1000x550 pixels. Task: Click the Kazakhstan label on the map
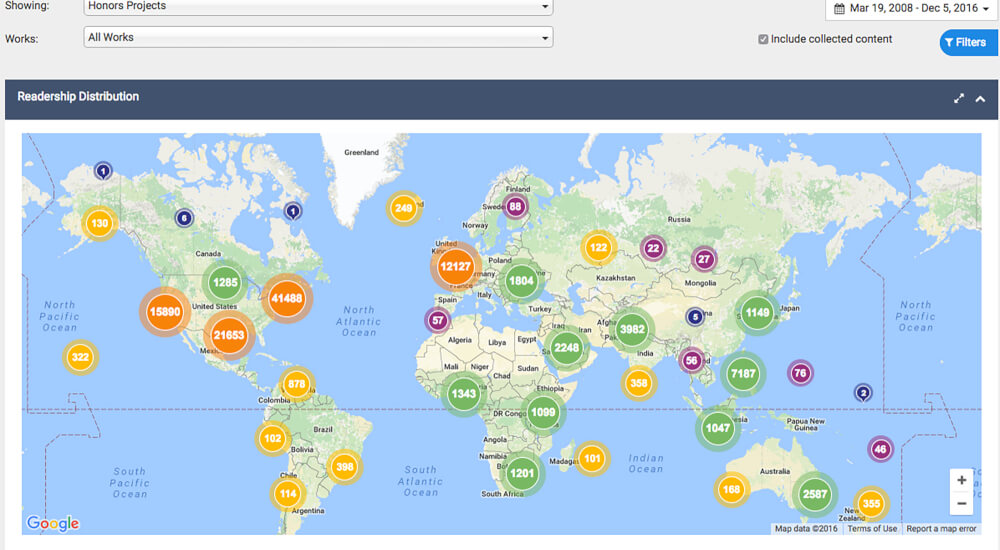click(x=615, y=278)
